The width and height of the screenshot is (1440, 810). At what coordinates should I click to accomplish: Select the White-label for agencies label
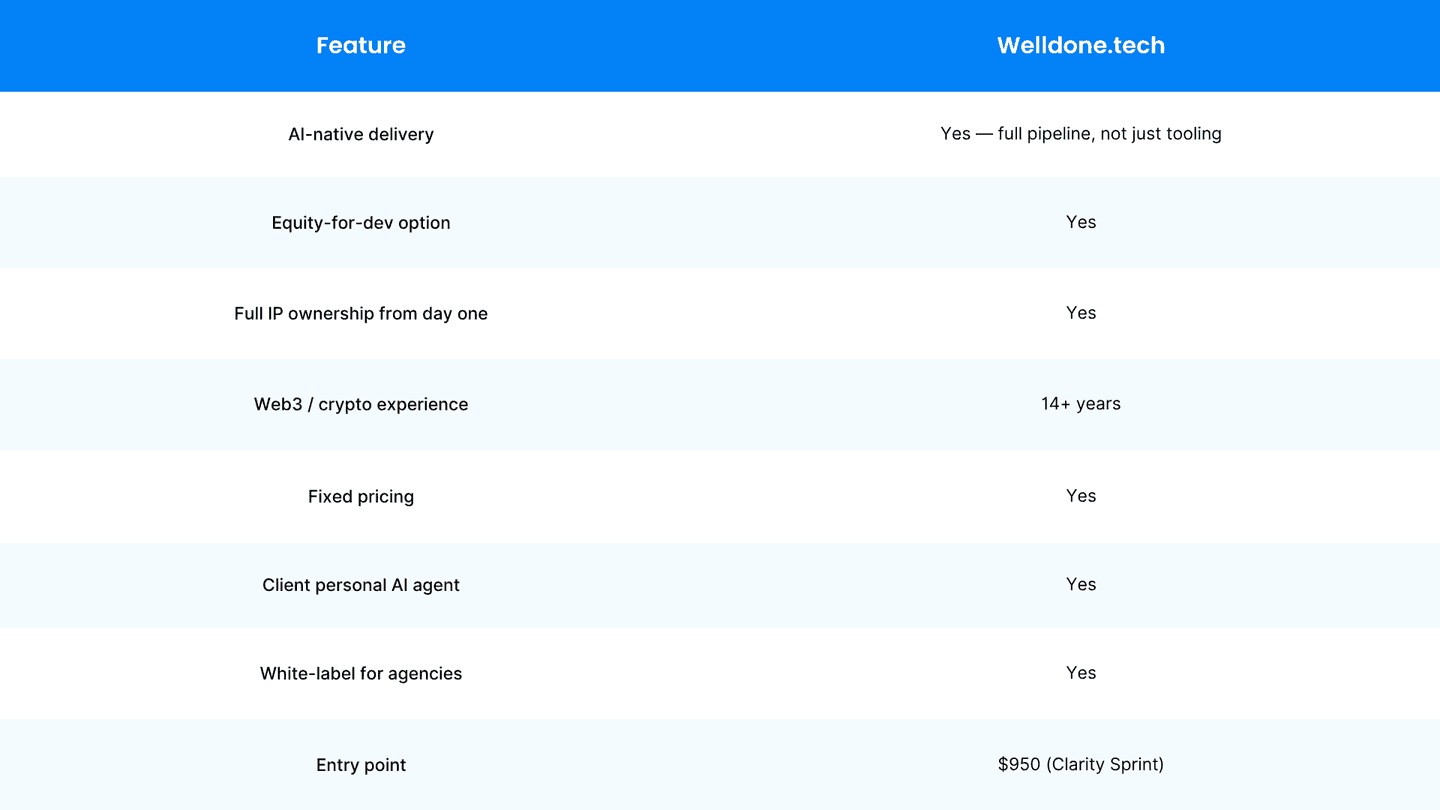[361, 673]
